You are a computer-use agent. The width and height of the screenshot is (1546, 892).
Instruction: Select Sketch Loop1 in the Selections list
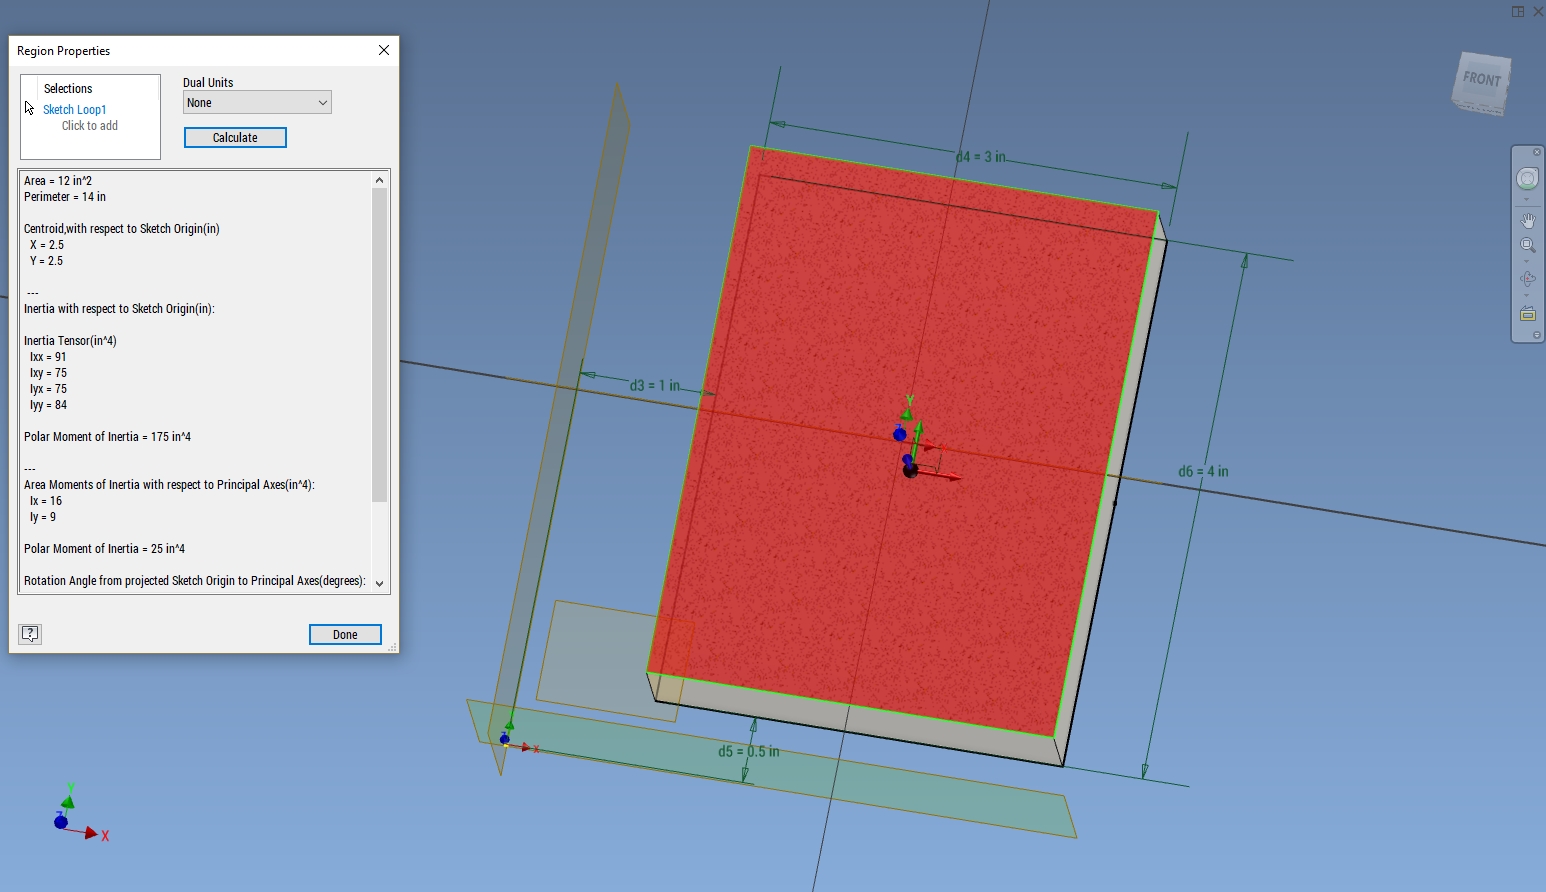pos(74,109)
